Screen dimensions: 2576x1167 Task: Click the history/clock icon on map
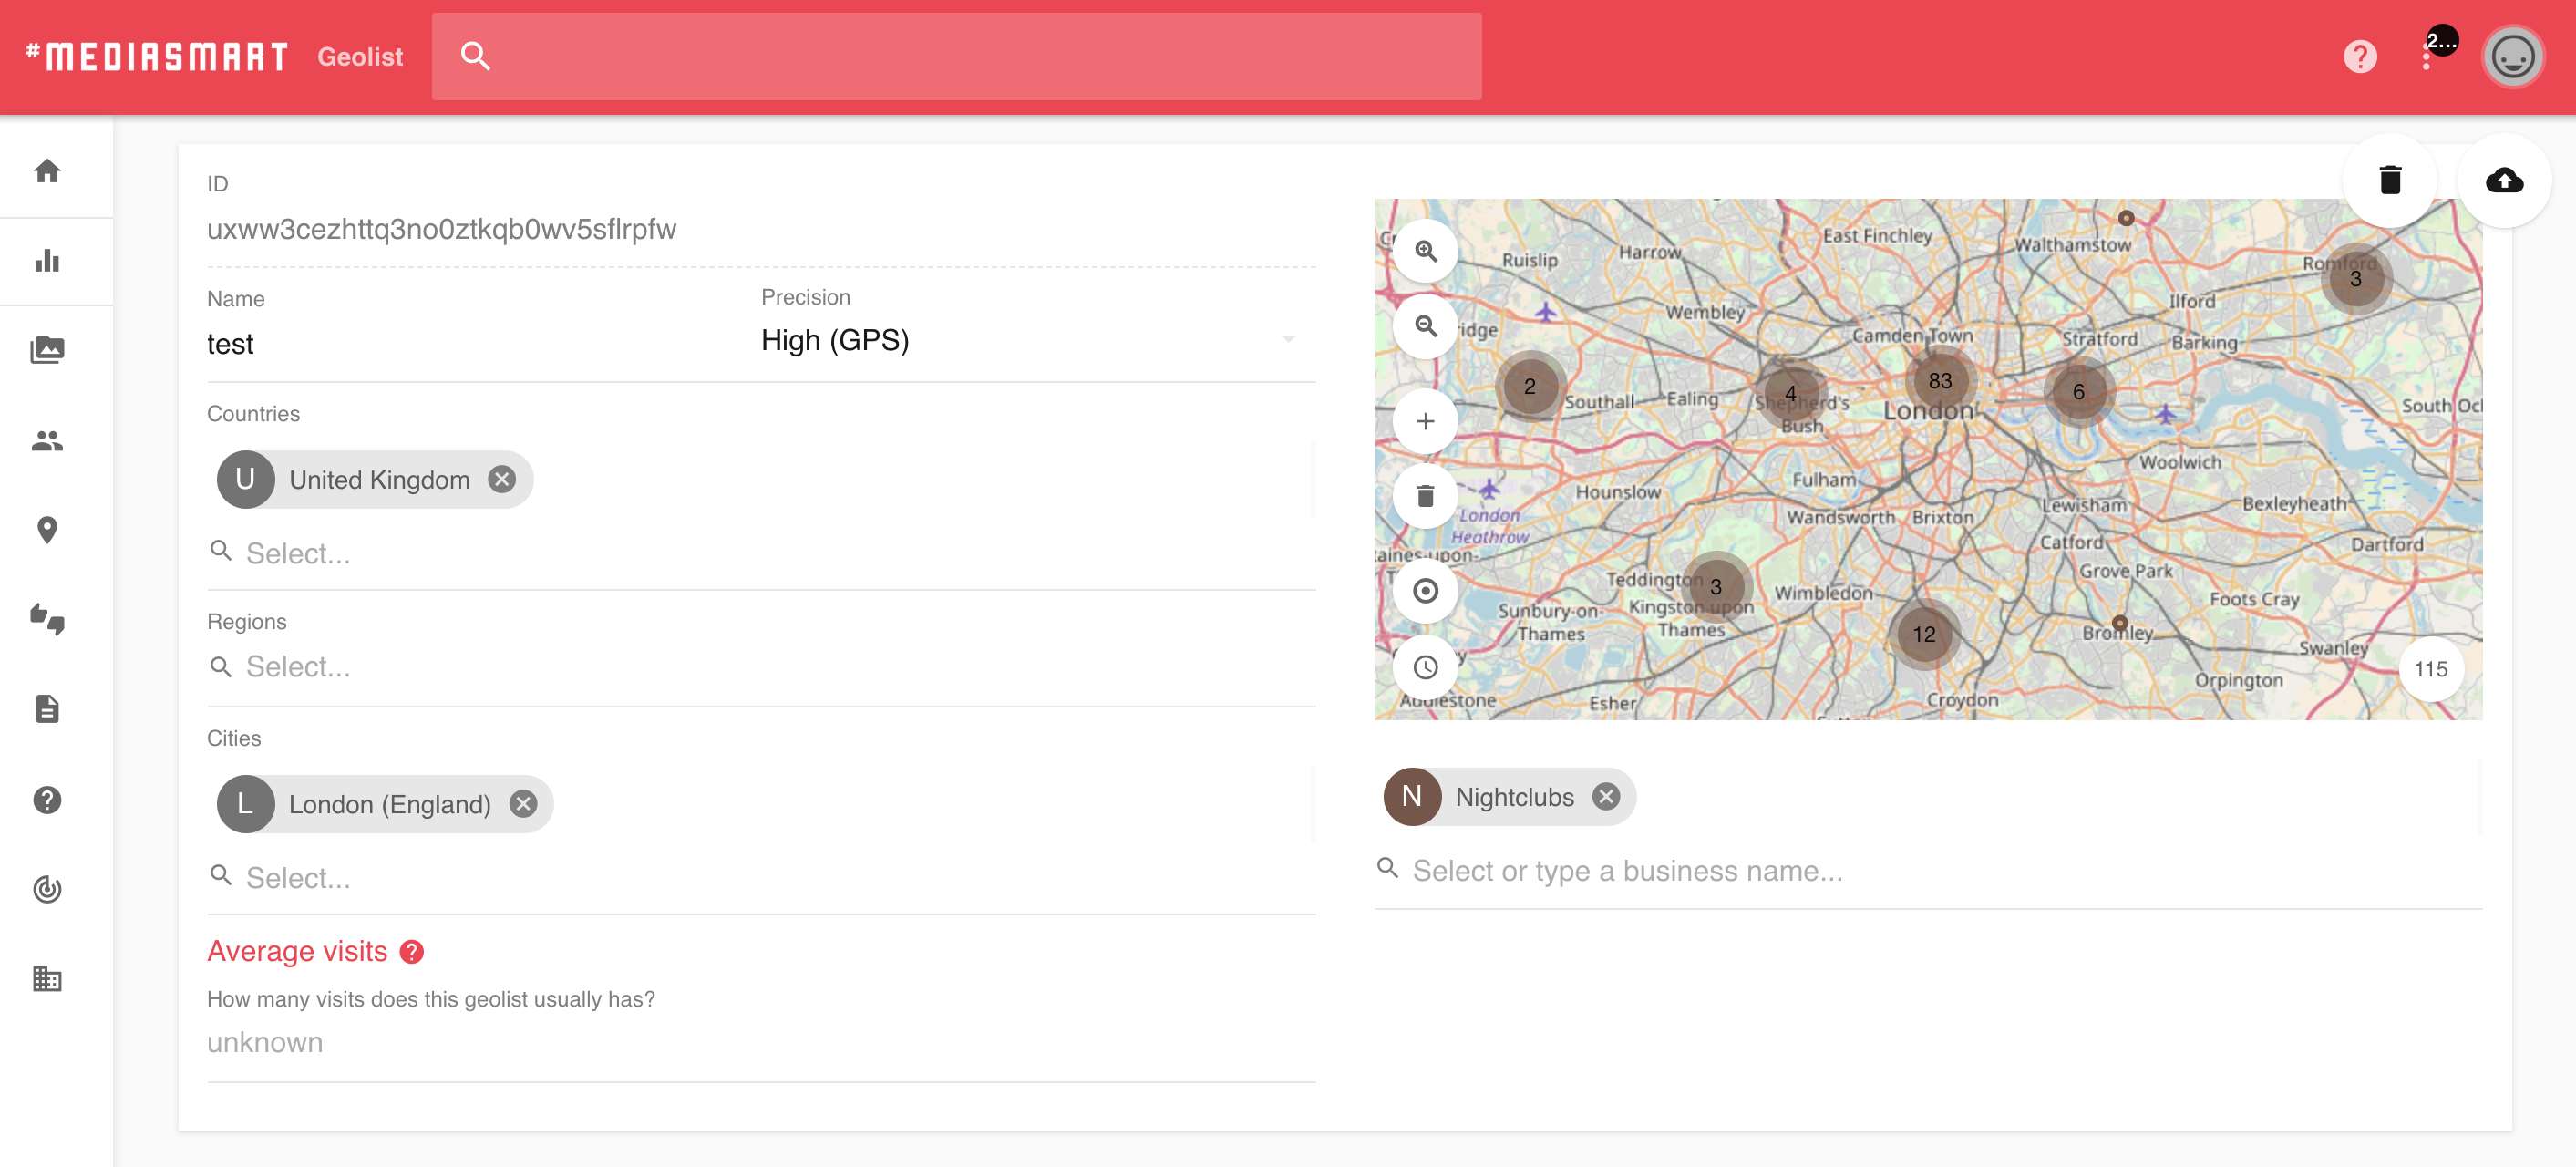[1425, 666]
